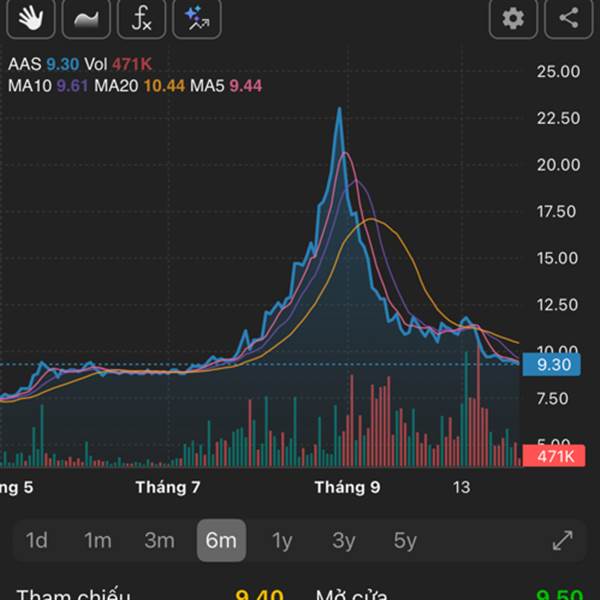Tap the 13 date axis label
This screenshot has width=600, height=600.
pos(461,488)
